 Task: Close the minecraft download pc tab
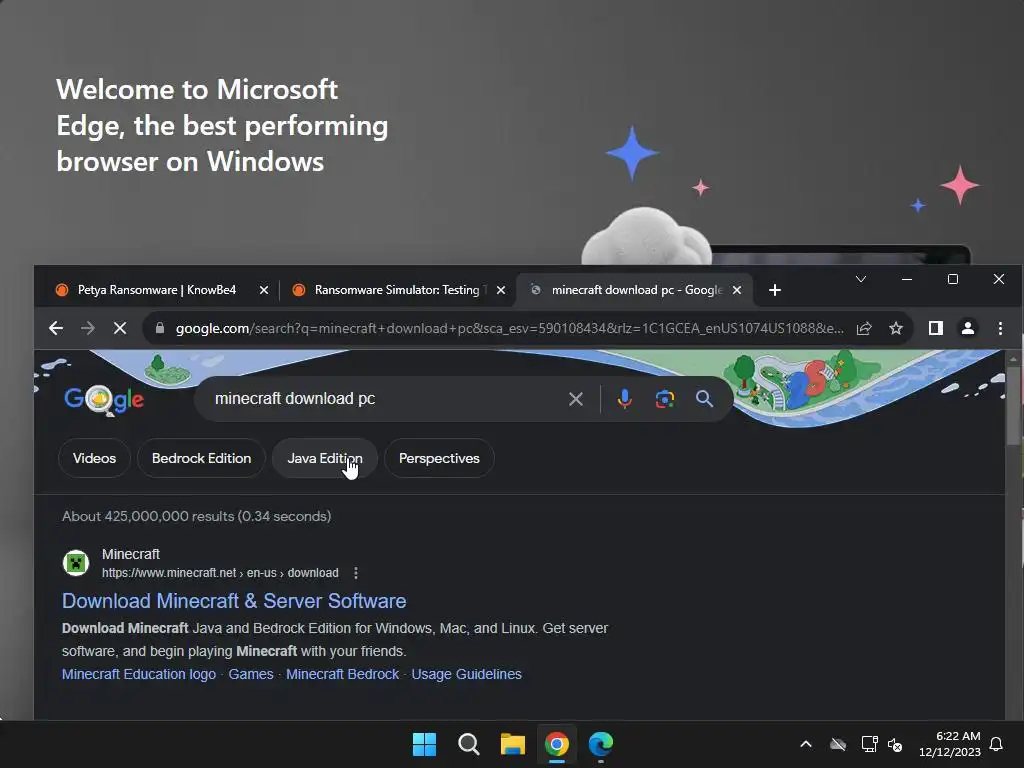click(x=737, y=290)
